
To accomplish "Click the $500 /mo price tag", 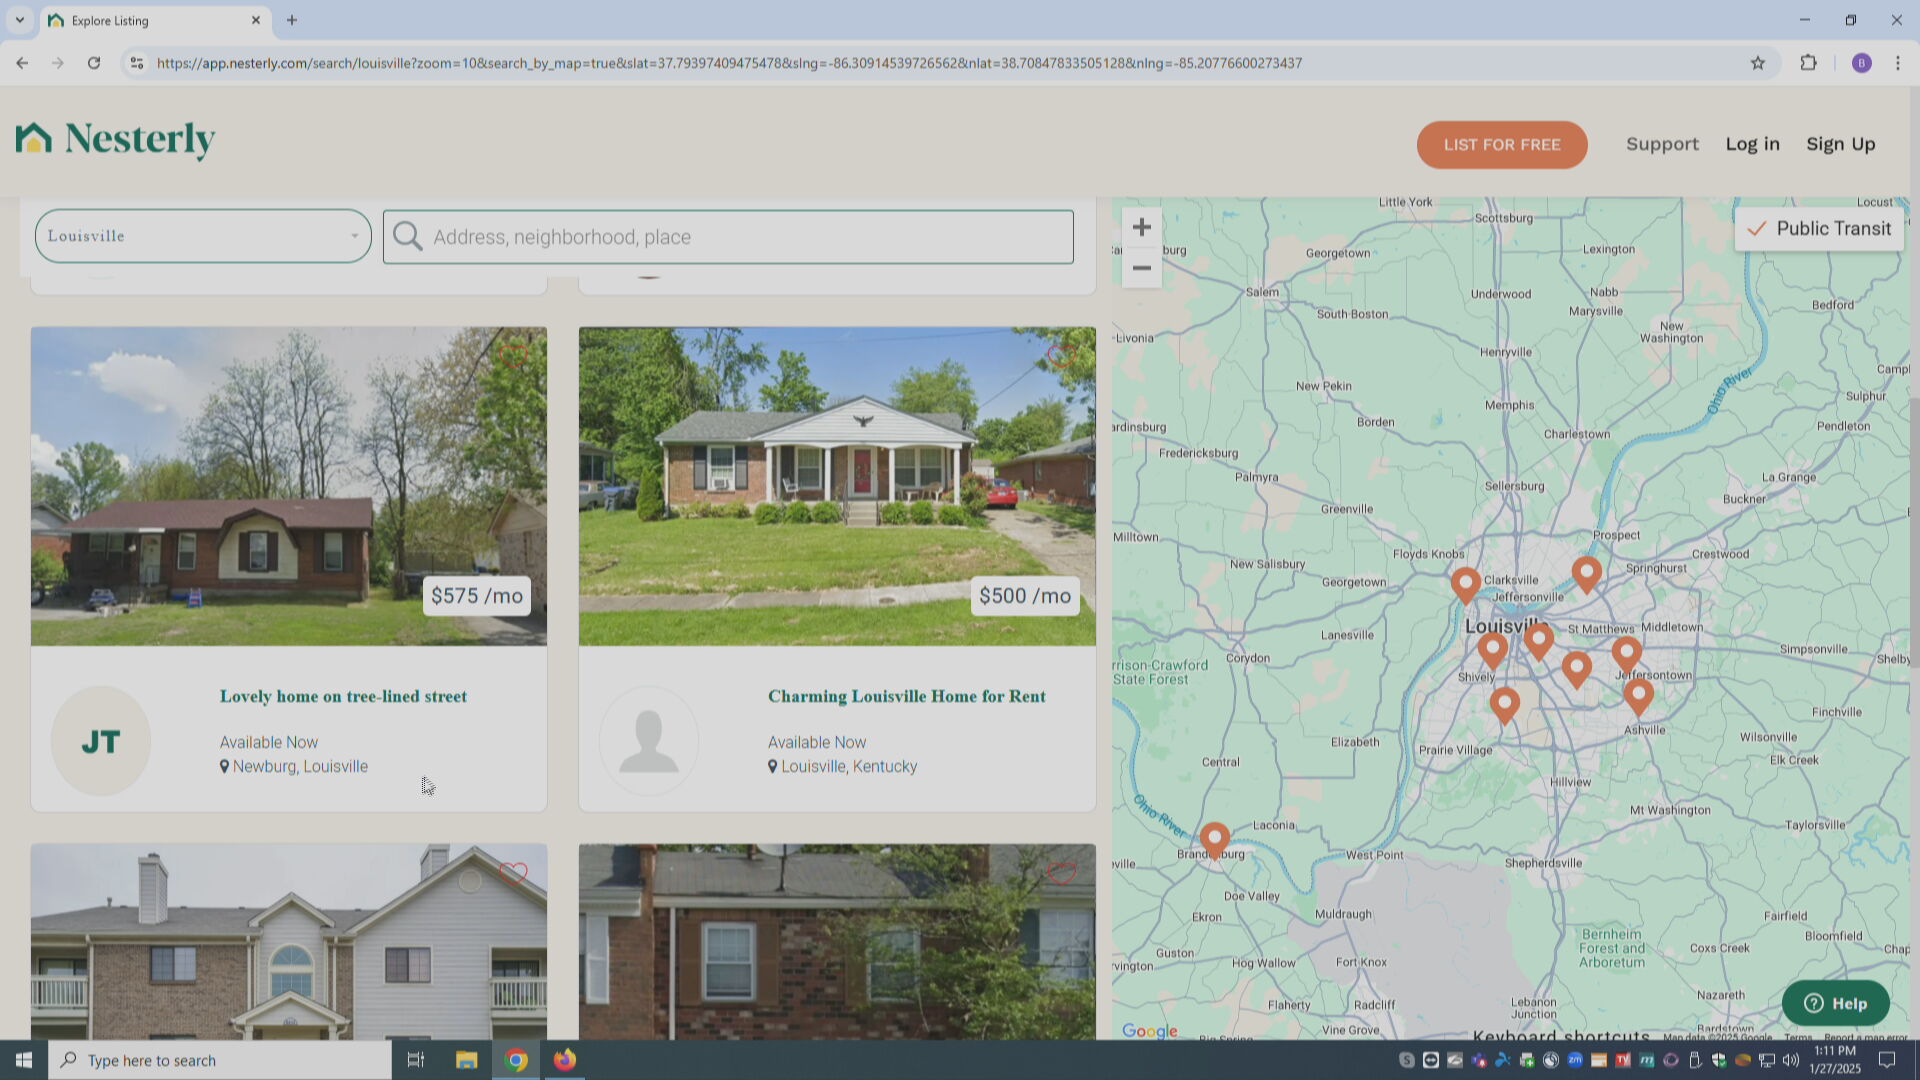I will click(x=1025, y=596).
